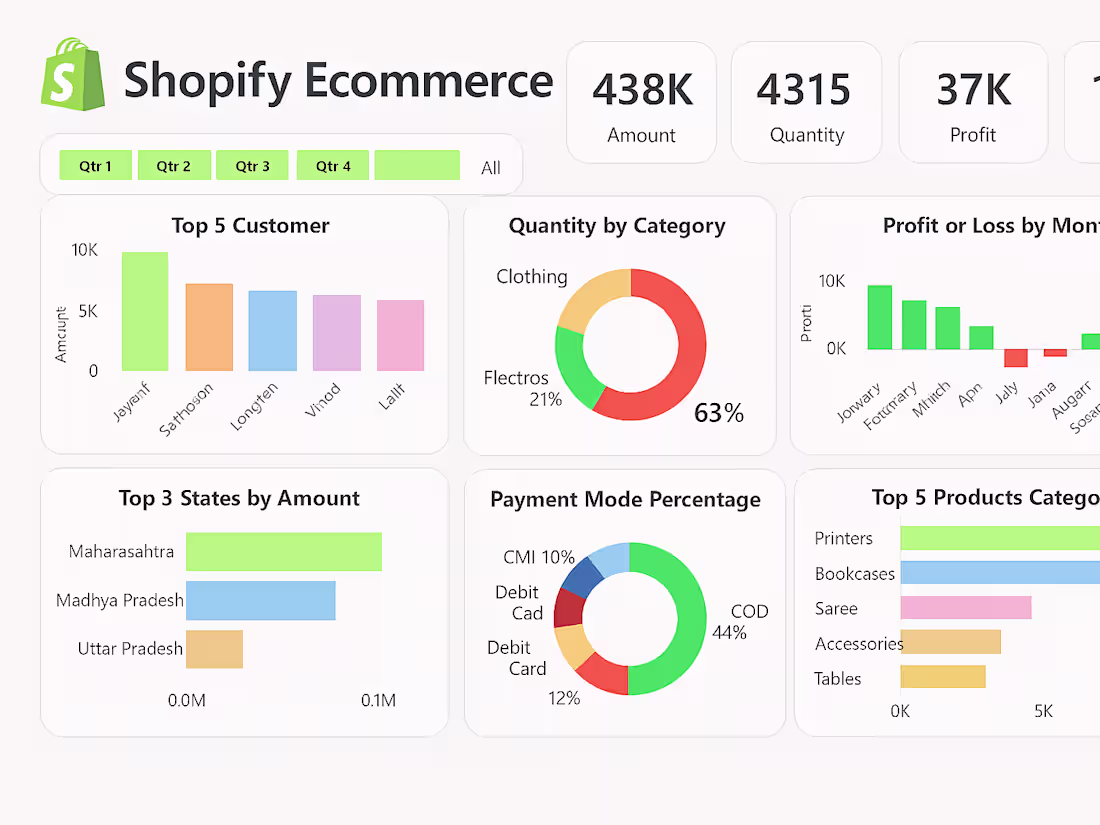Image resolution: width=1100 pixels, height=825 pixels.
Task: Click the unlabeled green filter button
Action: click(417, 165)
